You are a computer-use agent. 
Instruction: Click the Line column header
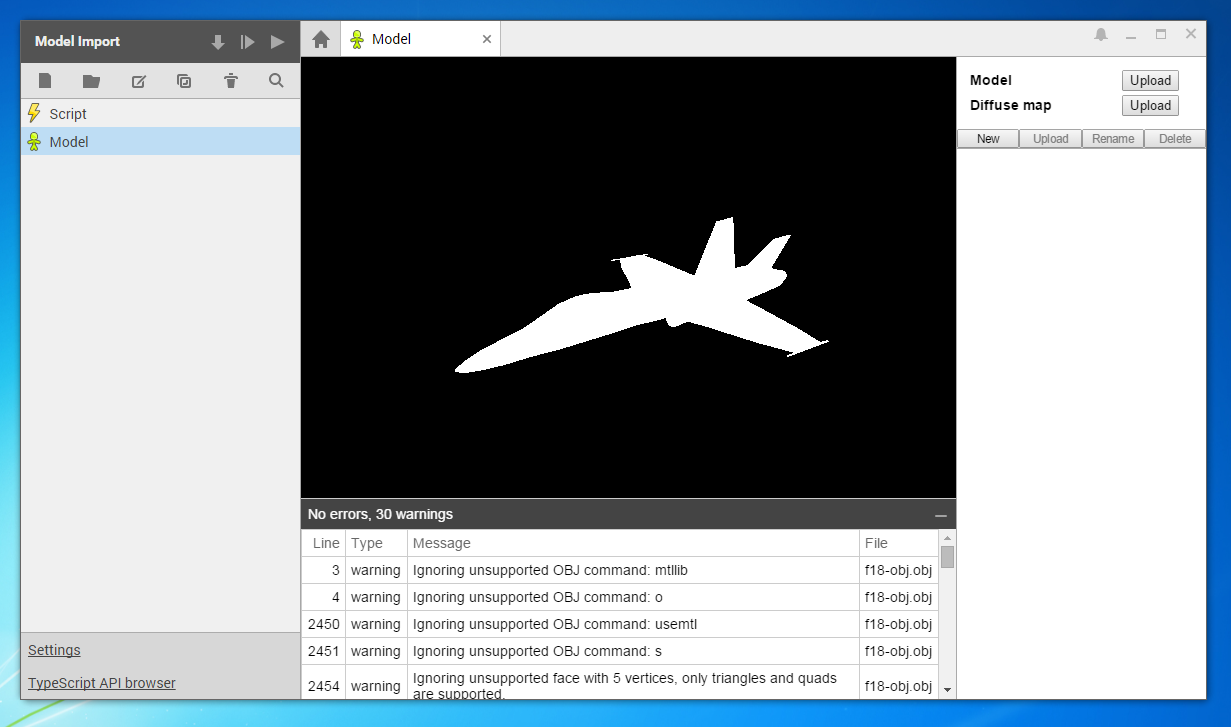point(326,543)
